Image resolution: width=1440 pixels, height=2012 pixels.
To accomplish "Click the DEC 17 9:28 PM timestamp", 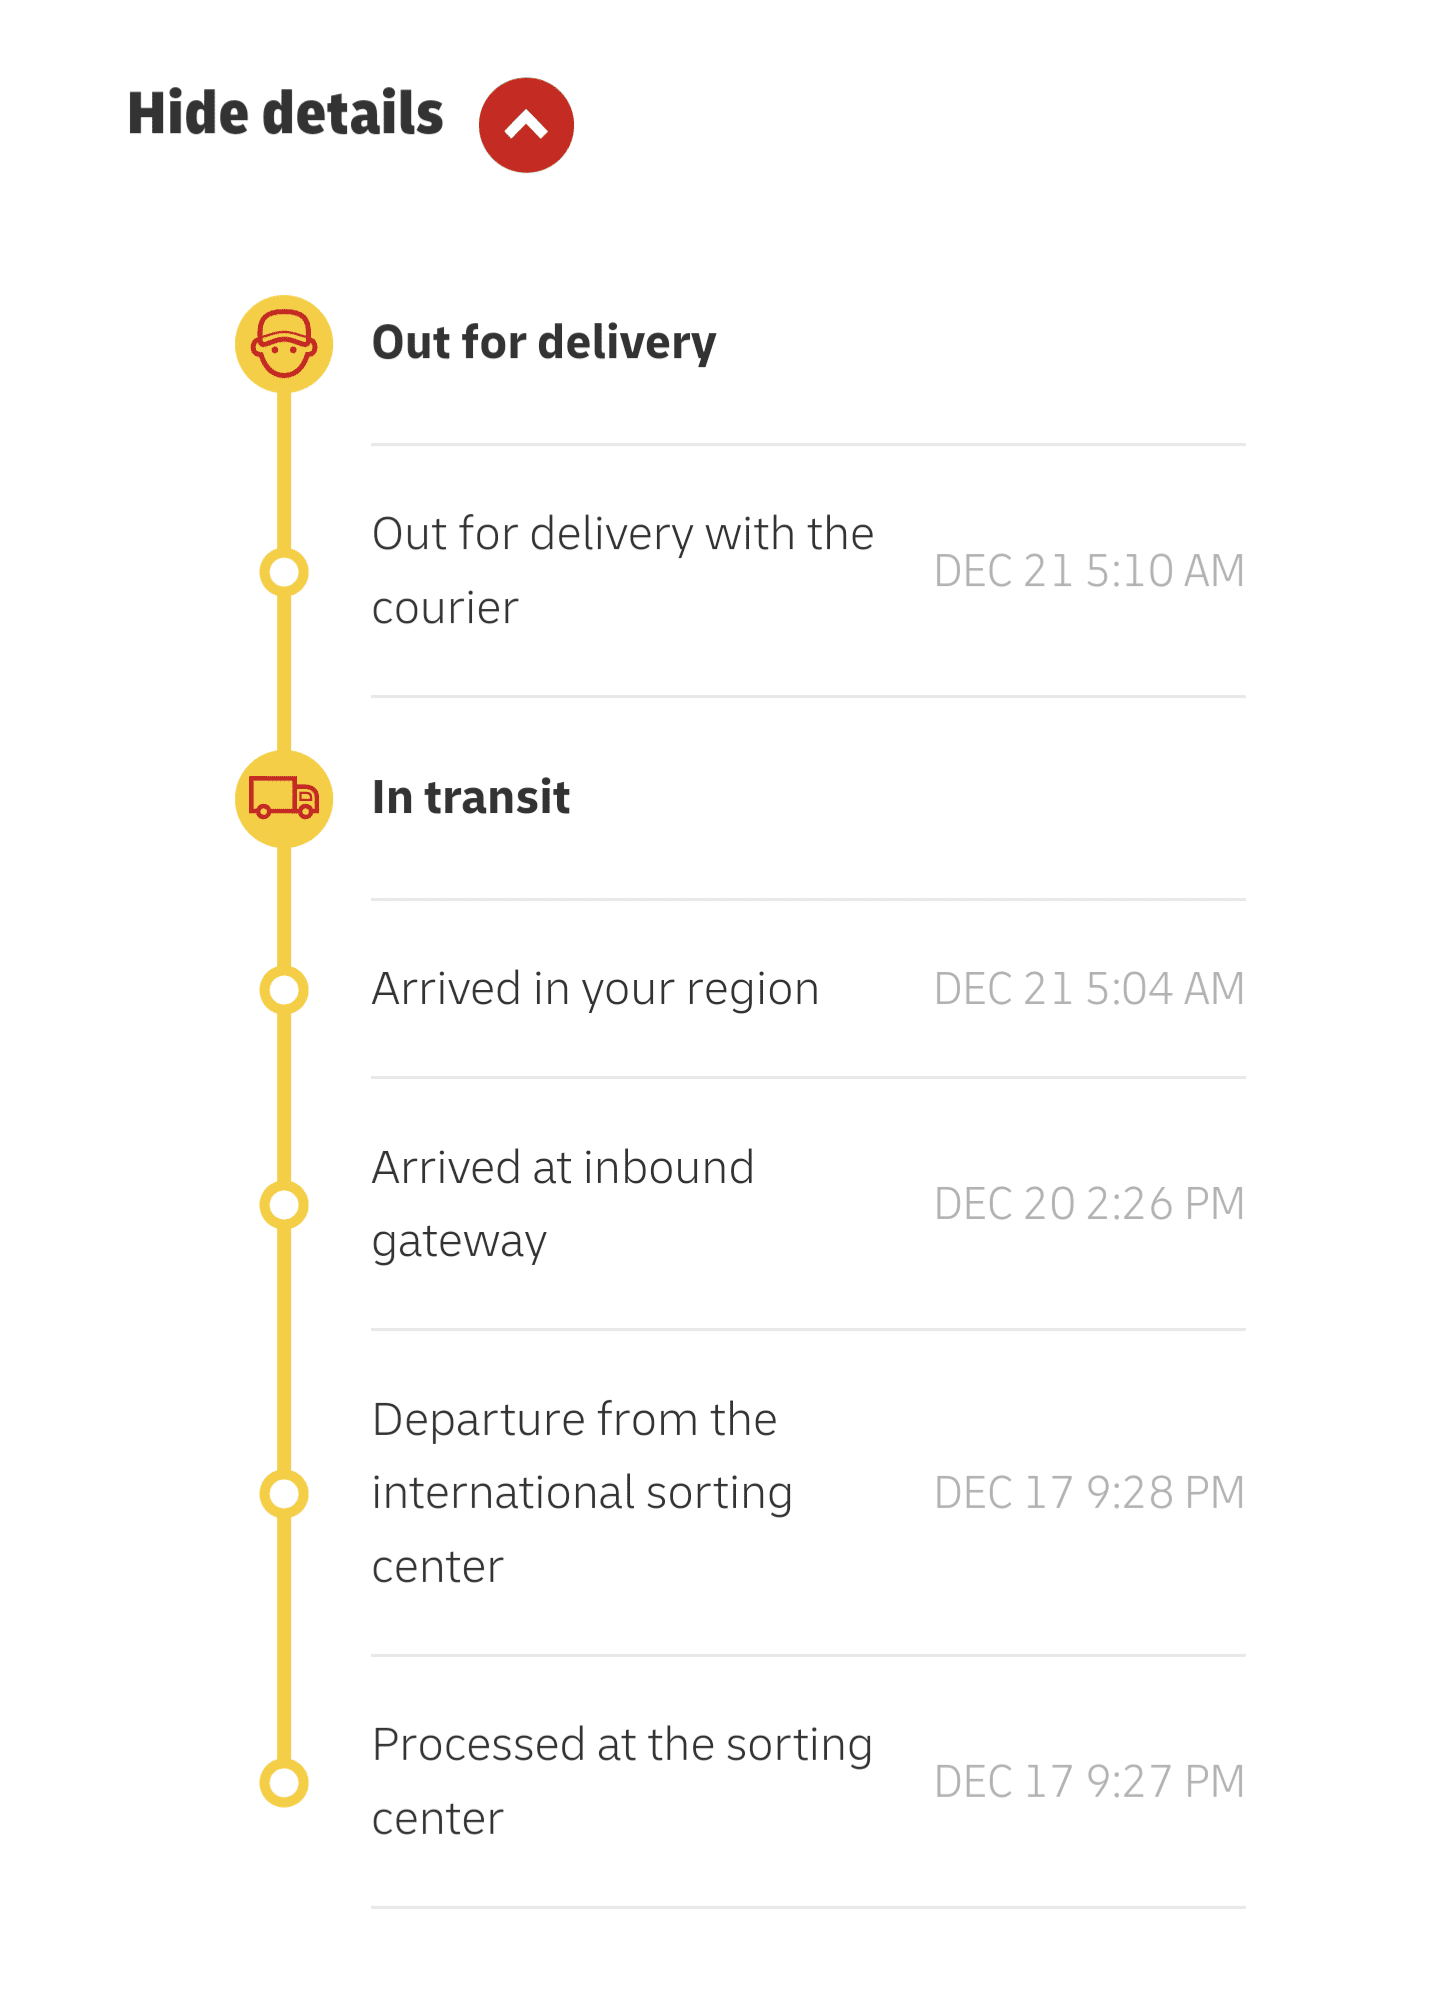I will [1089, 1493].
